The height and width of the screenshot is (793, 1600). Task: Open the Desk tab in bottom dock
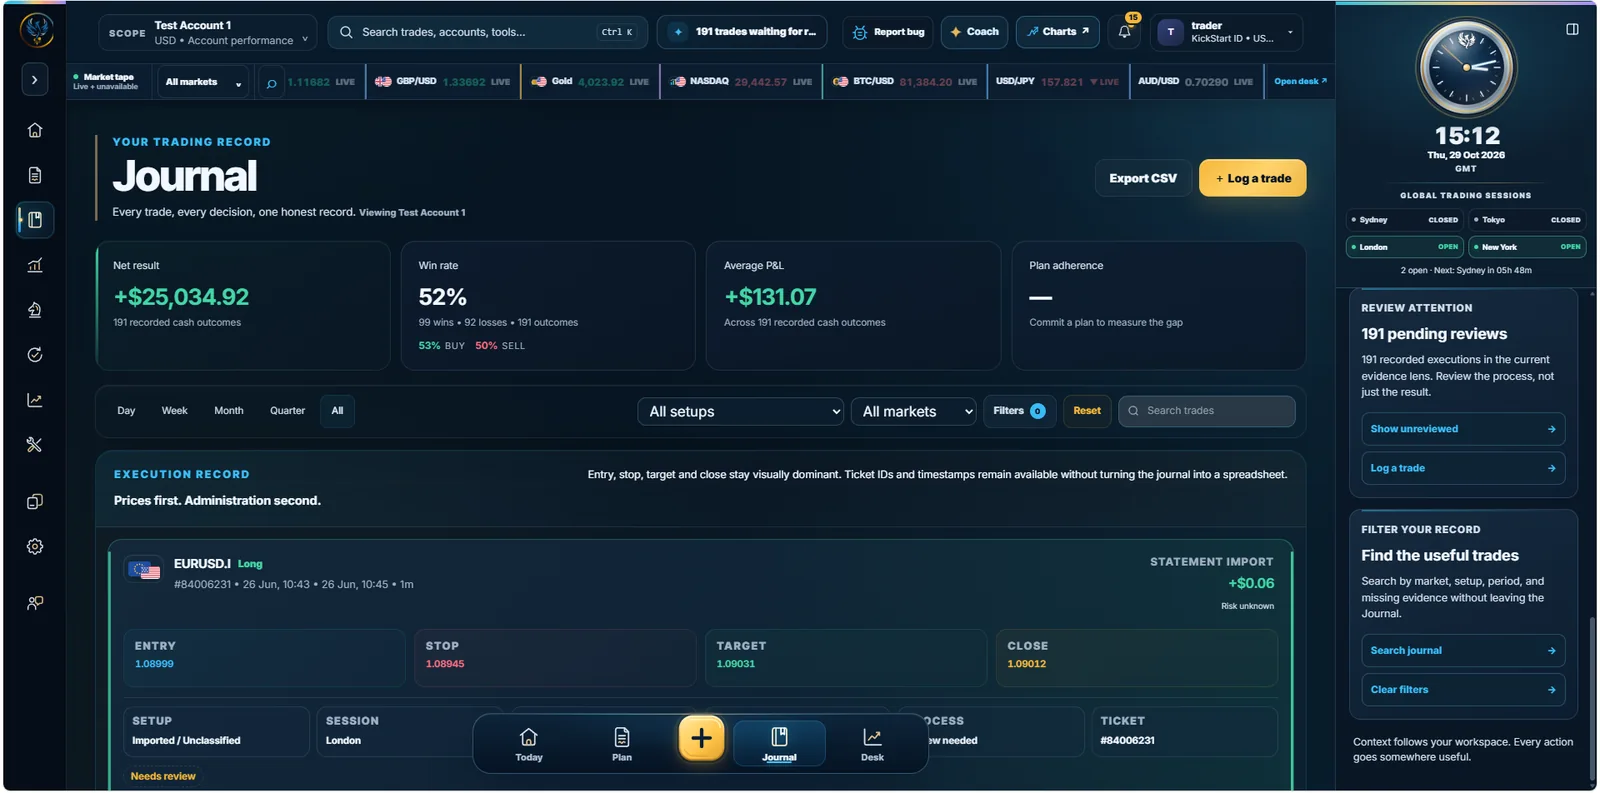coord(872,745)
